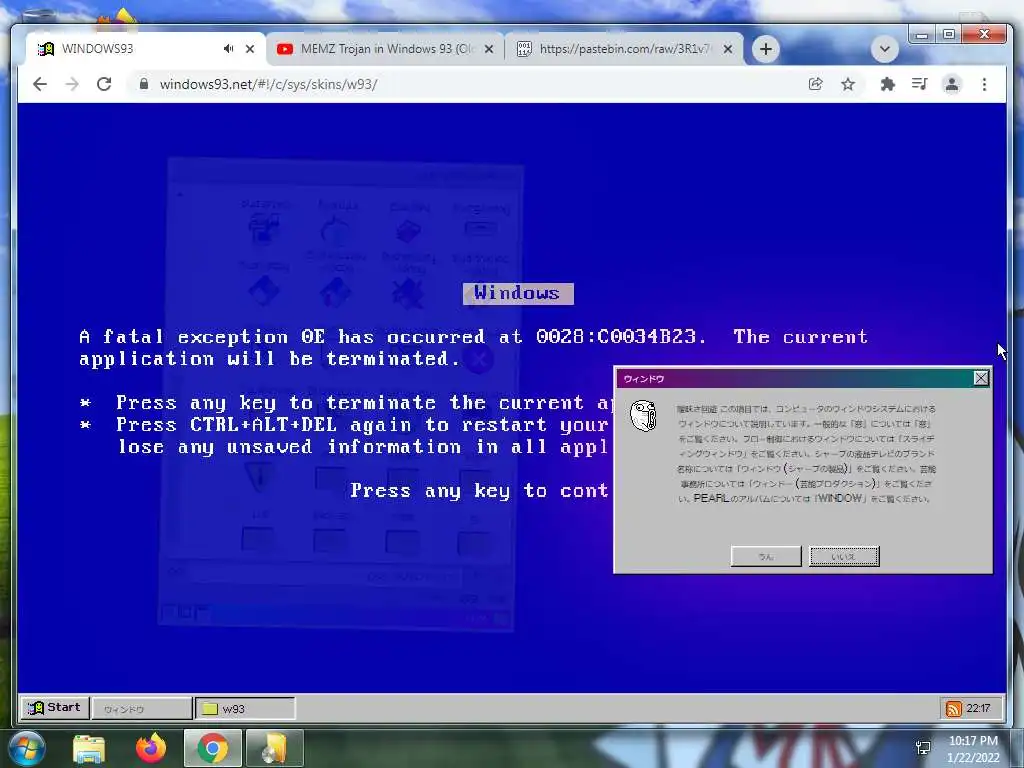Click the Windows 93 clock 22:17
Viewport: 1024px width, 768px height.
(x=979, y=709)
